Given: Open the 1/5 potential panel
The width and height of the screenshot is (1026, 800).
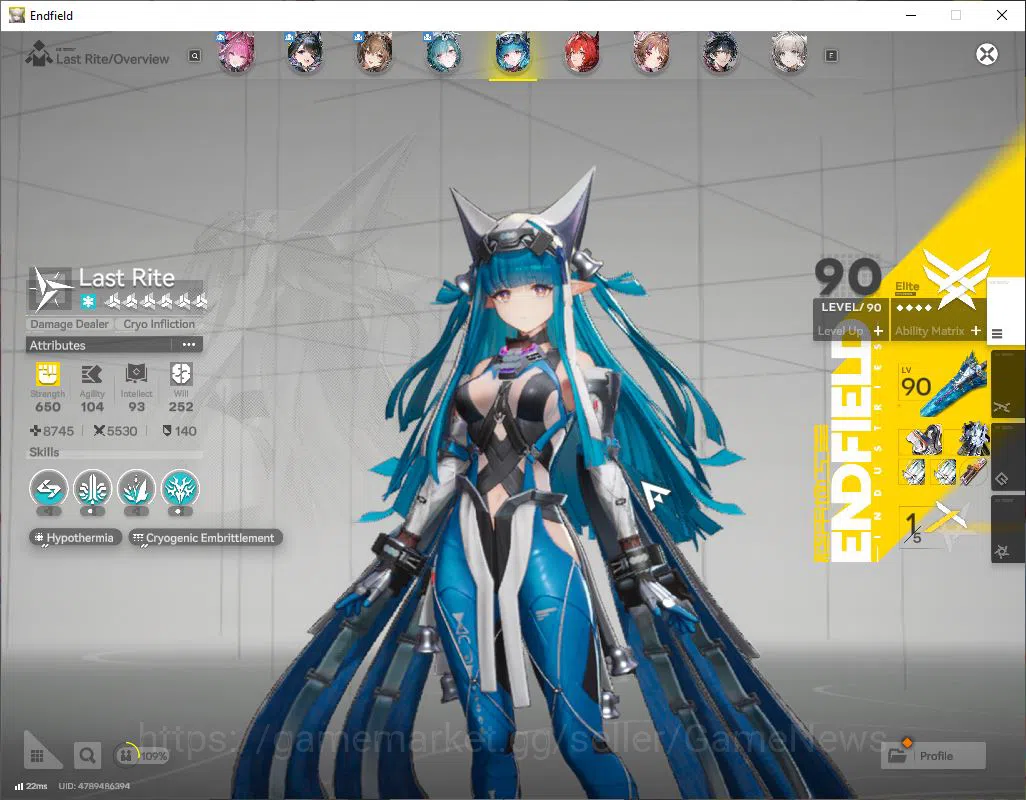Looking at the screenshot, I should (x=936, y=525).
